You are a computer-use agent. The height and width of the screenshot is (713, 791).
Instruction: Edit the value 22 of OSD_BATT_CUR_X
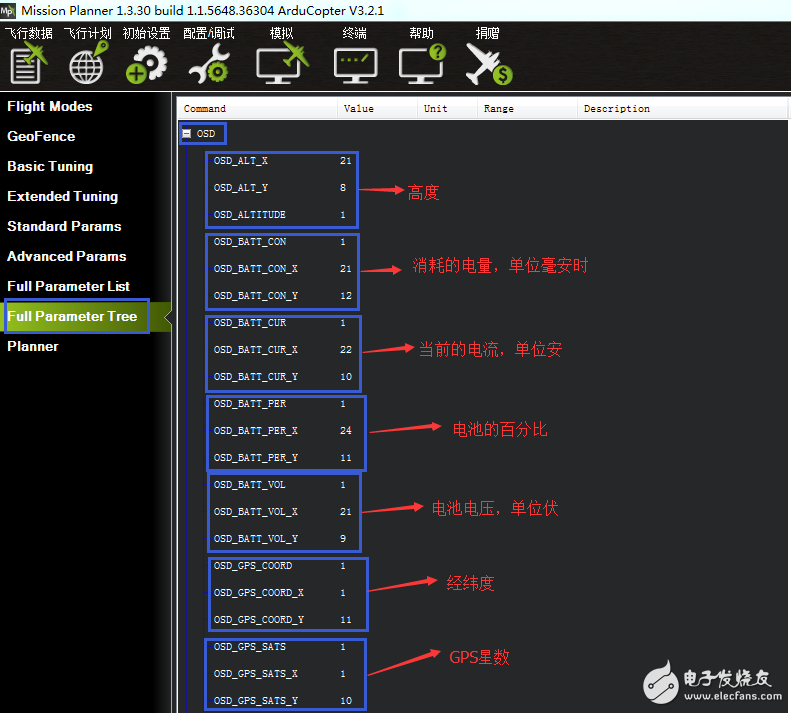(346, 350)
